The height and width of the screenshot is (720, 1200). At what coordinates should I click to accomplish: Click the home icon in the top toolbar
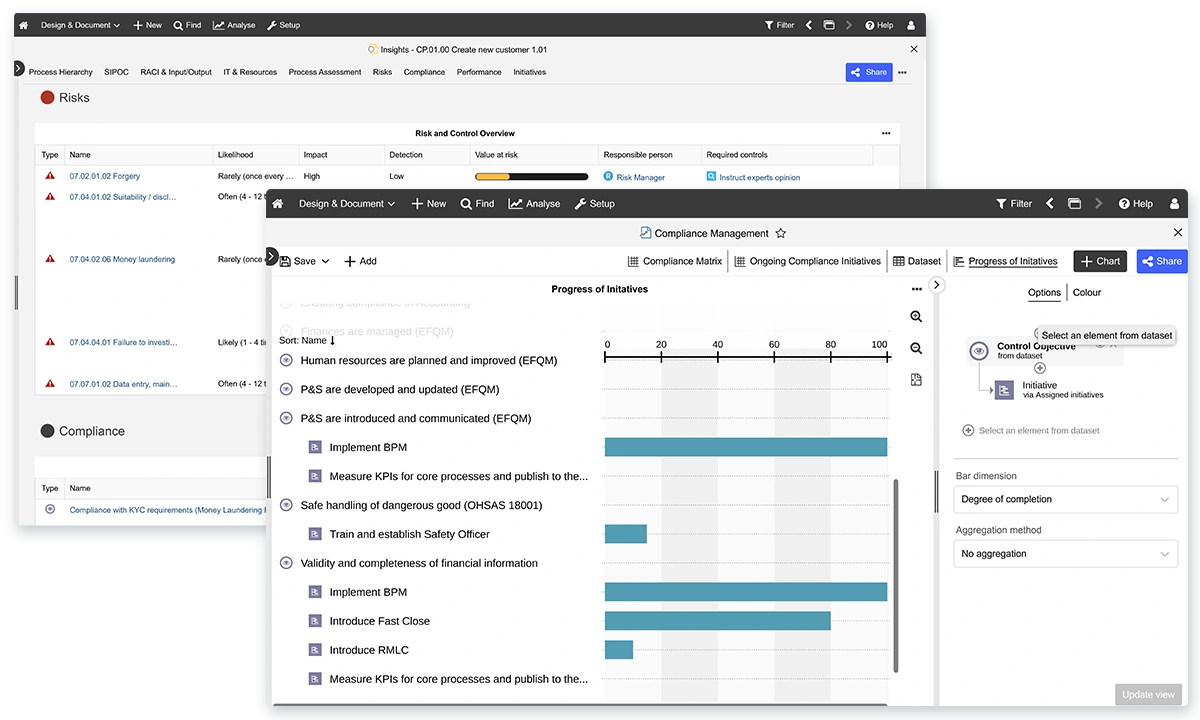(x=277, y=203)
